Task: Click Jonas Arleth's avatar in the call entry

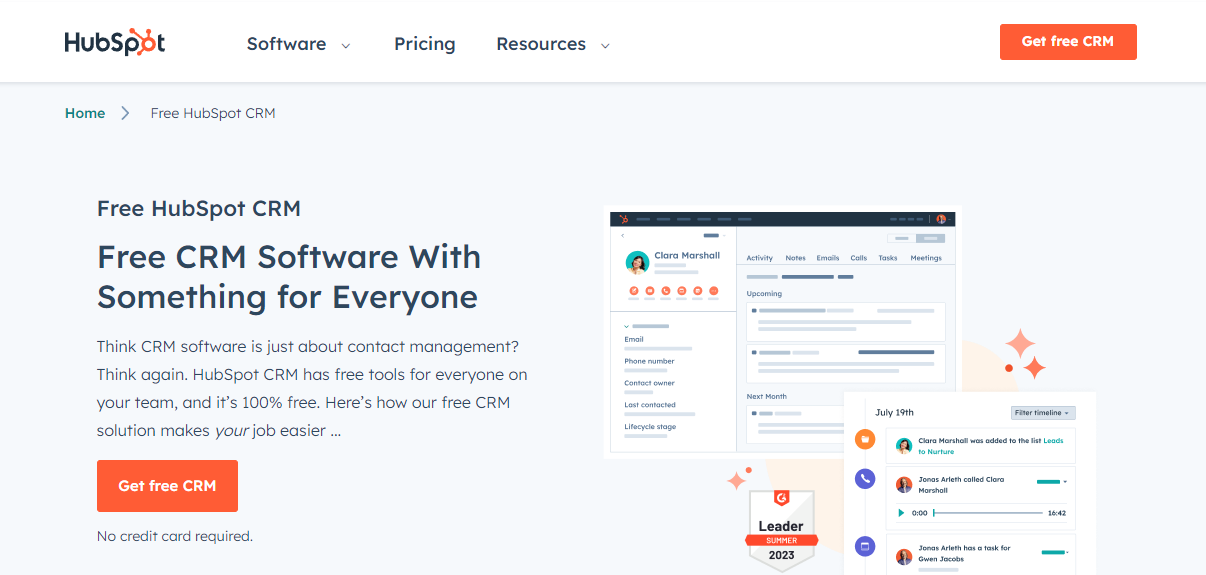Action: click(x=904, y=485)
